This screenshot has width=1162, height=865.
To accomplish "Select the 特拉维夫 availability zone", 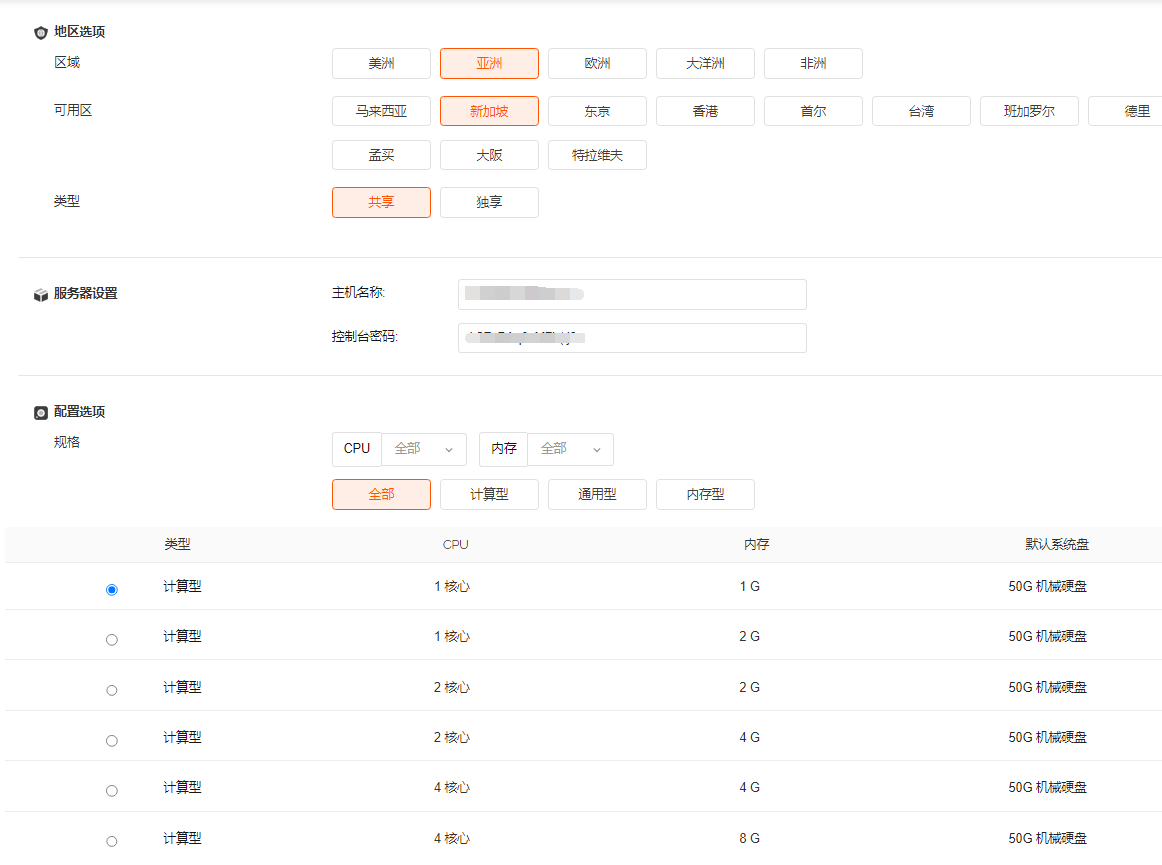I will (x=597, y=156).
